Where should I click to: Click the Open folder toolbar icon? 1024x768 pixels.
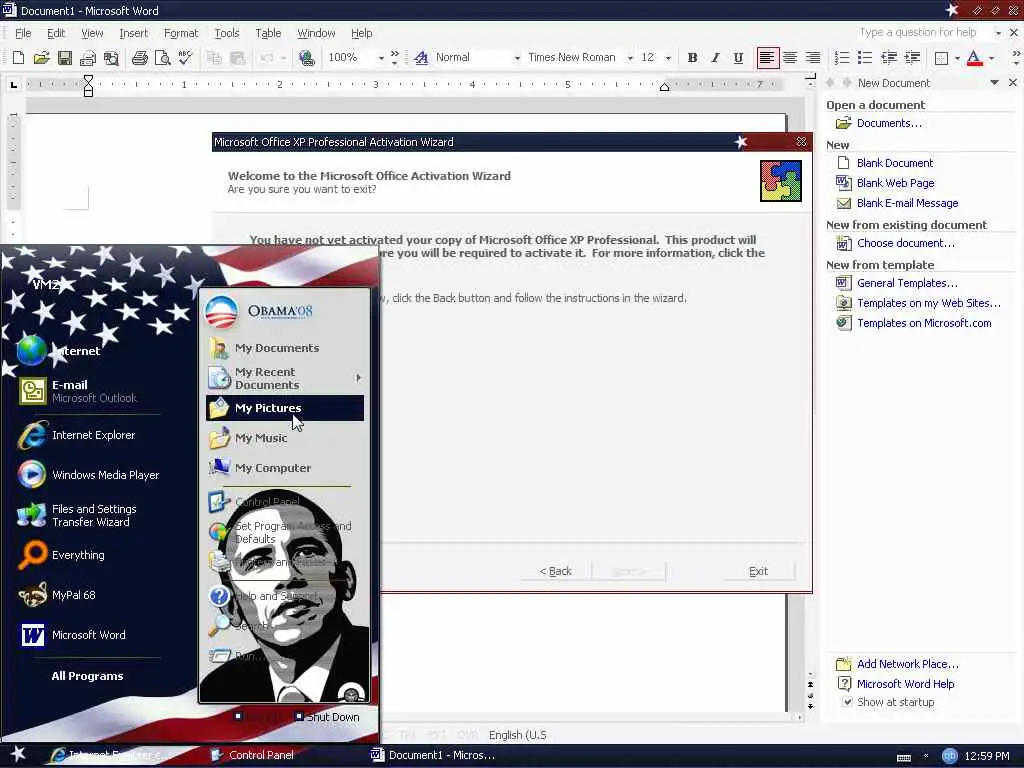pos(41,58)
